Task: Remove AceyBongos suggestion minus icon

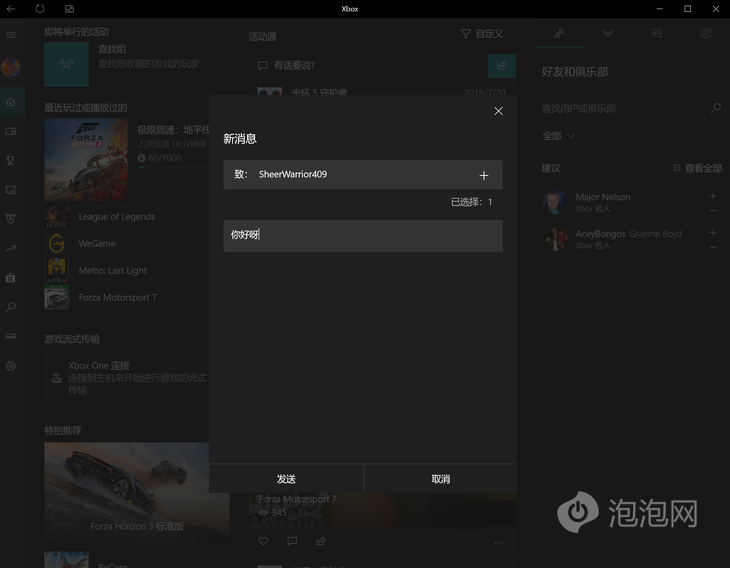Action: [x=713, y=247]
